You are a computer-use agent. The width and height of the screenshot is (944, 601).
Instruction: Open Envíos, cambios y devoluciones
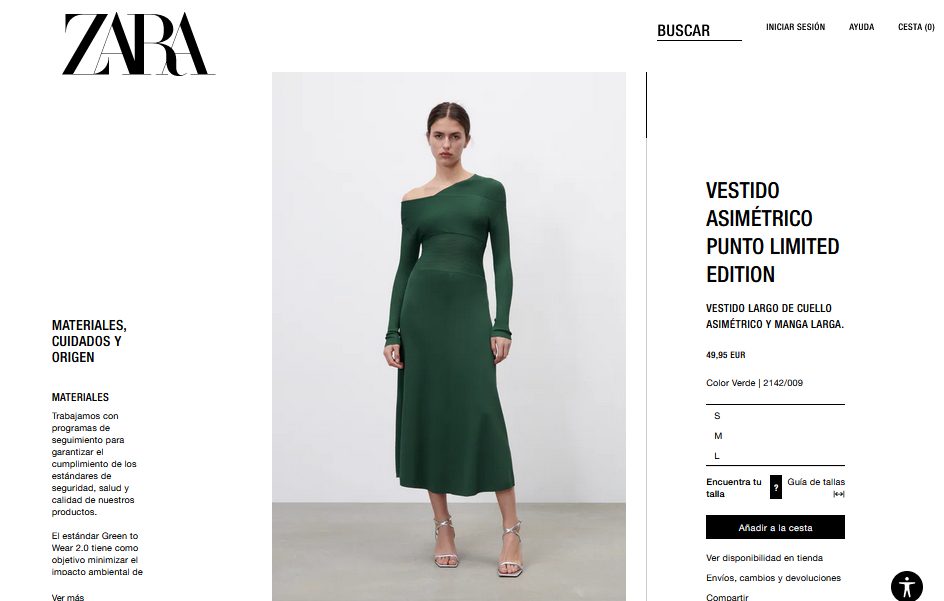click(x=774, y=578)
